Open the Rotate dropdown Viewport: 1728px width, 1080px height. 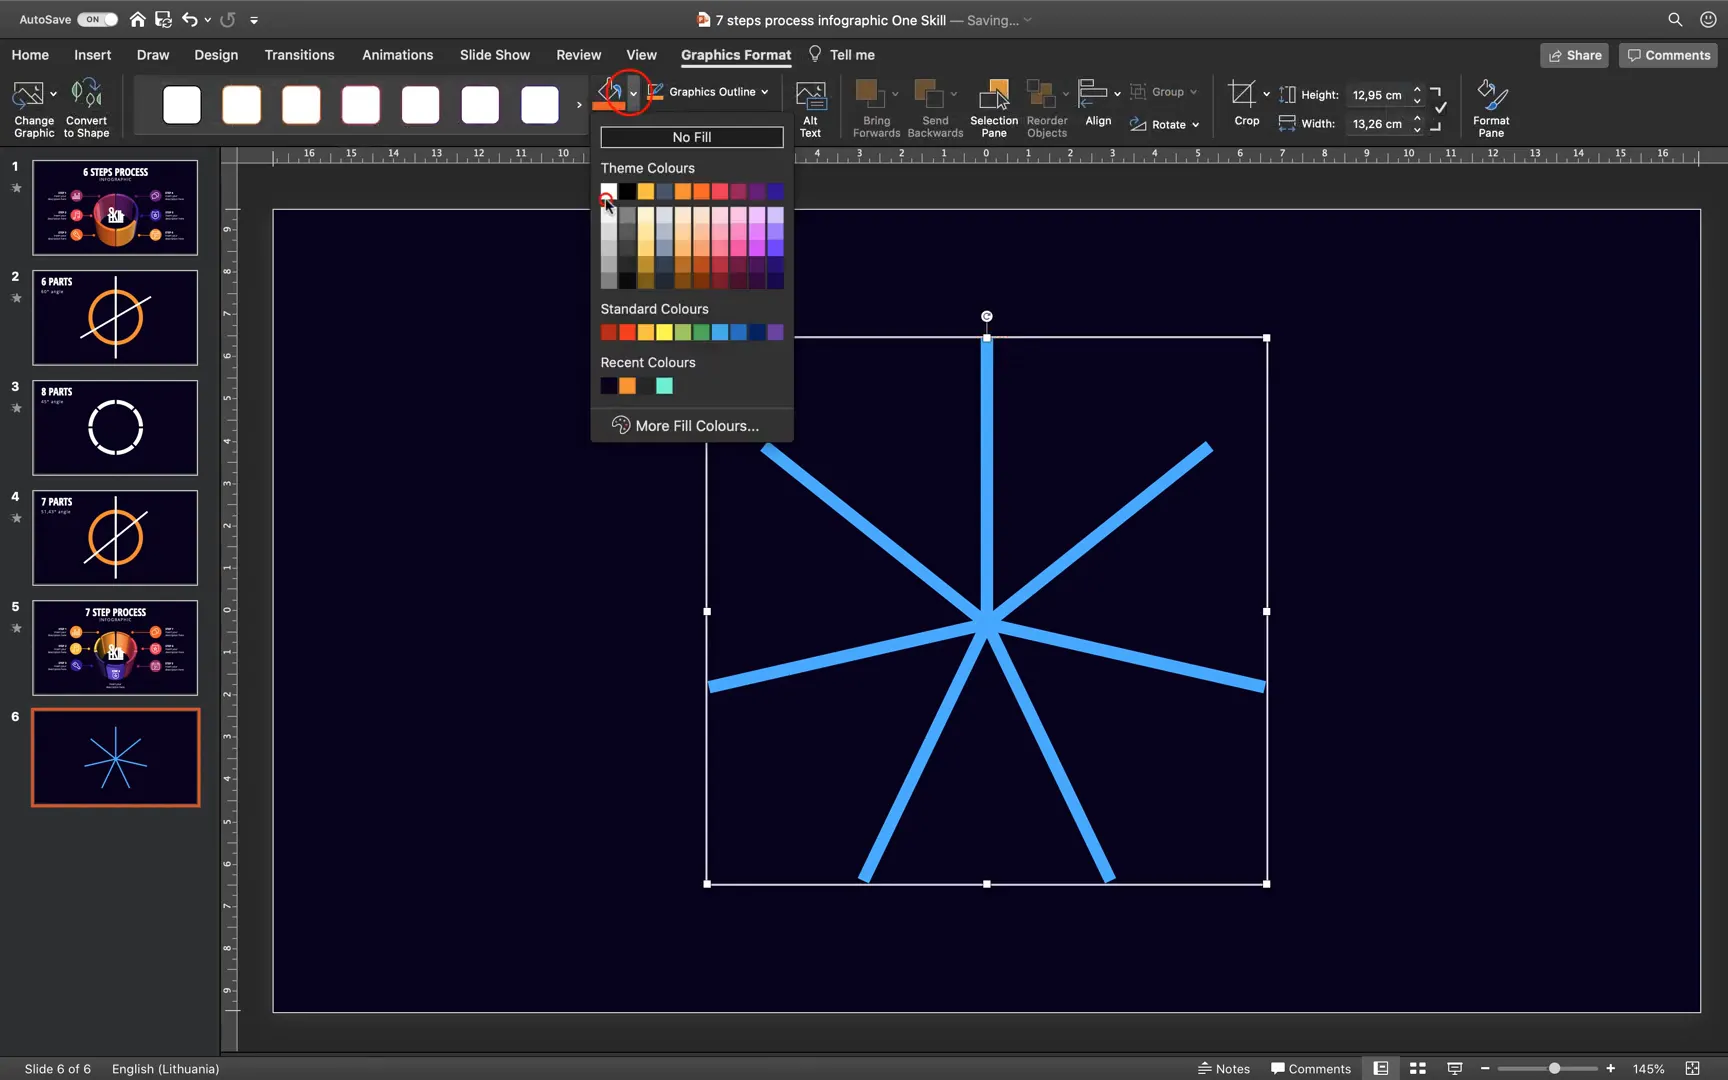(1164, 124)
